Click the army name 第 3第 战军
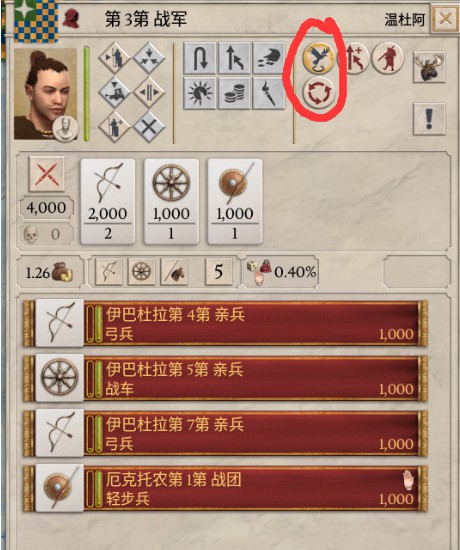The width and height of the screenshot is (460, 550). 146,19
